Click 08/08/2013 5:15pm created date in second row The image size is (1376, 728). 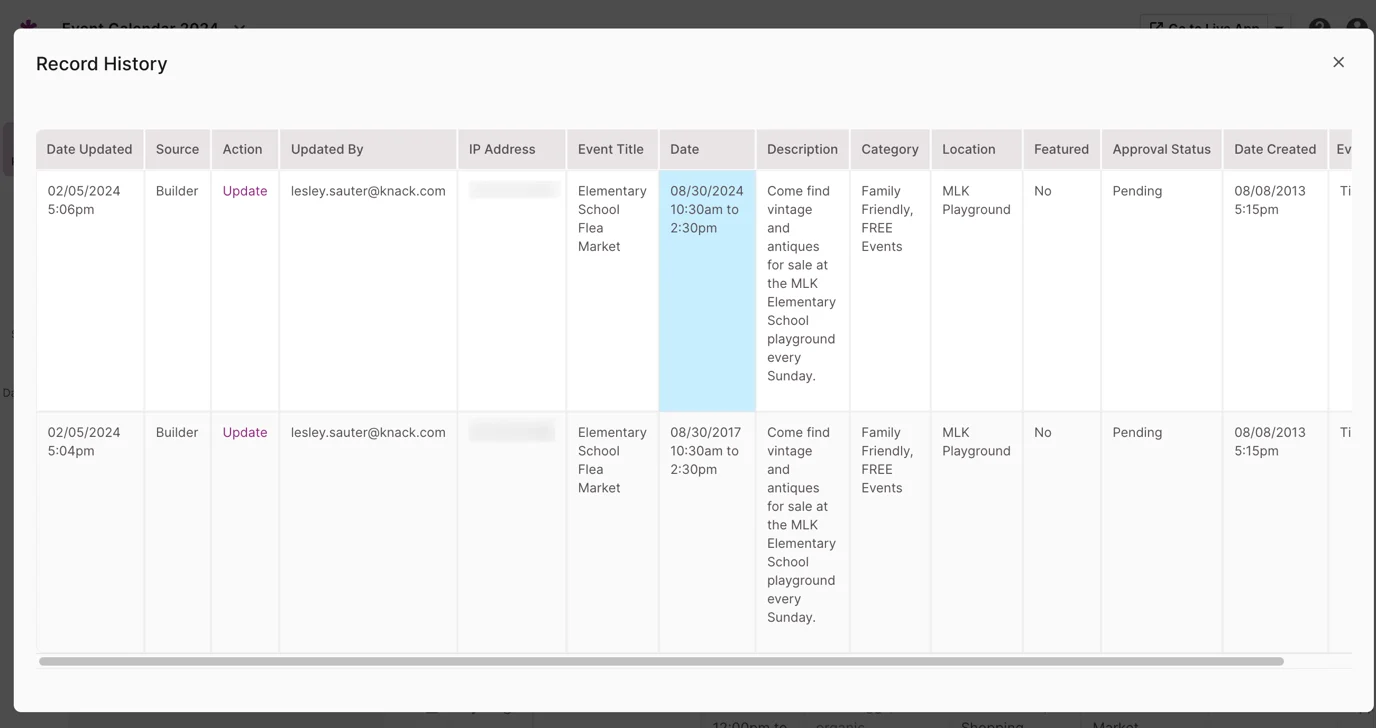pyautogui.click(x=1270, y=442)
